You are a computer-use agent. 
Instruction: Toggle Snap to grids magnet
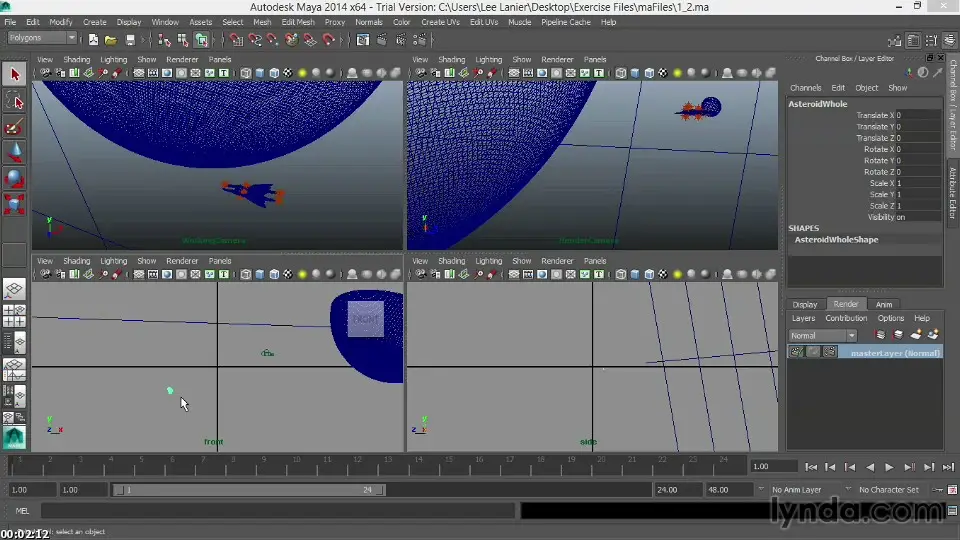(236, 40)
